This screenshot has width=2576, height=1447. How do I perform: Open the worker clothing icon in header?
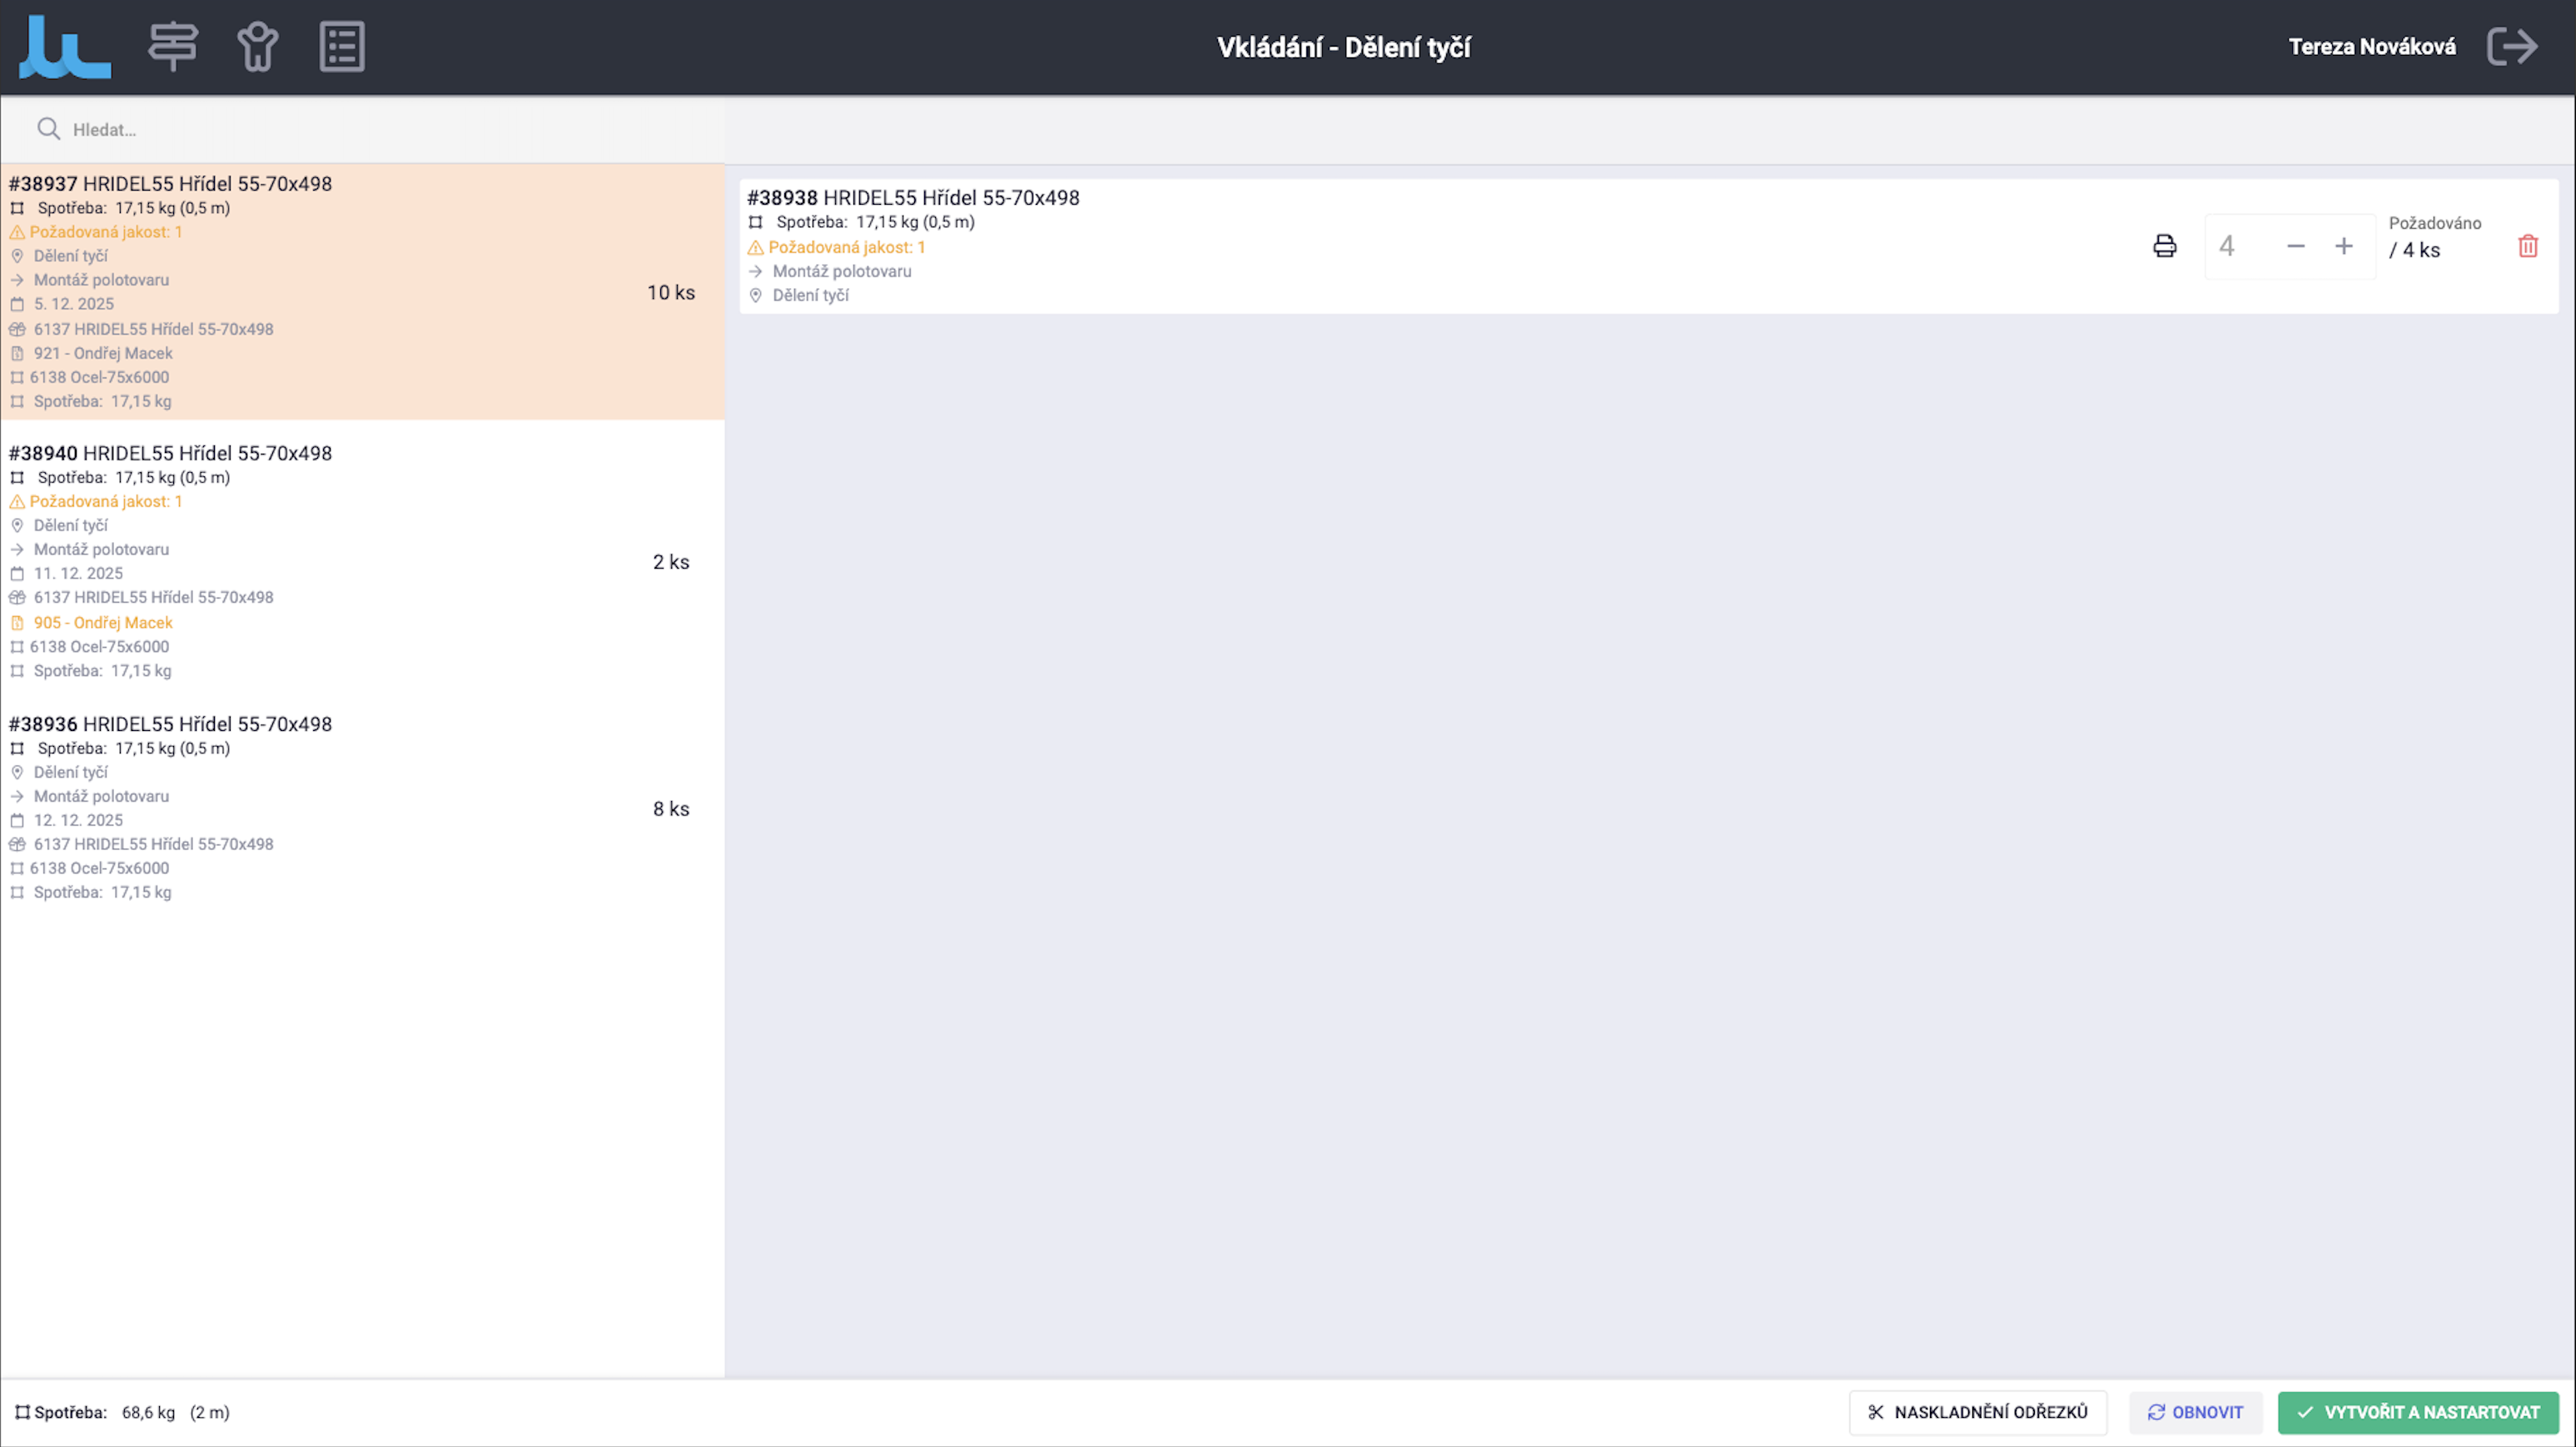click(x=257, y=46)
